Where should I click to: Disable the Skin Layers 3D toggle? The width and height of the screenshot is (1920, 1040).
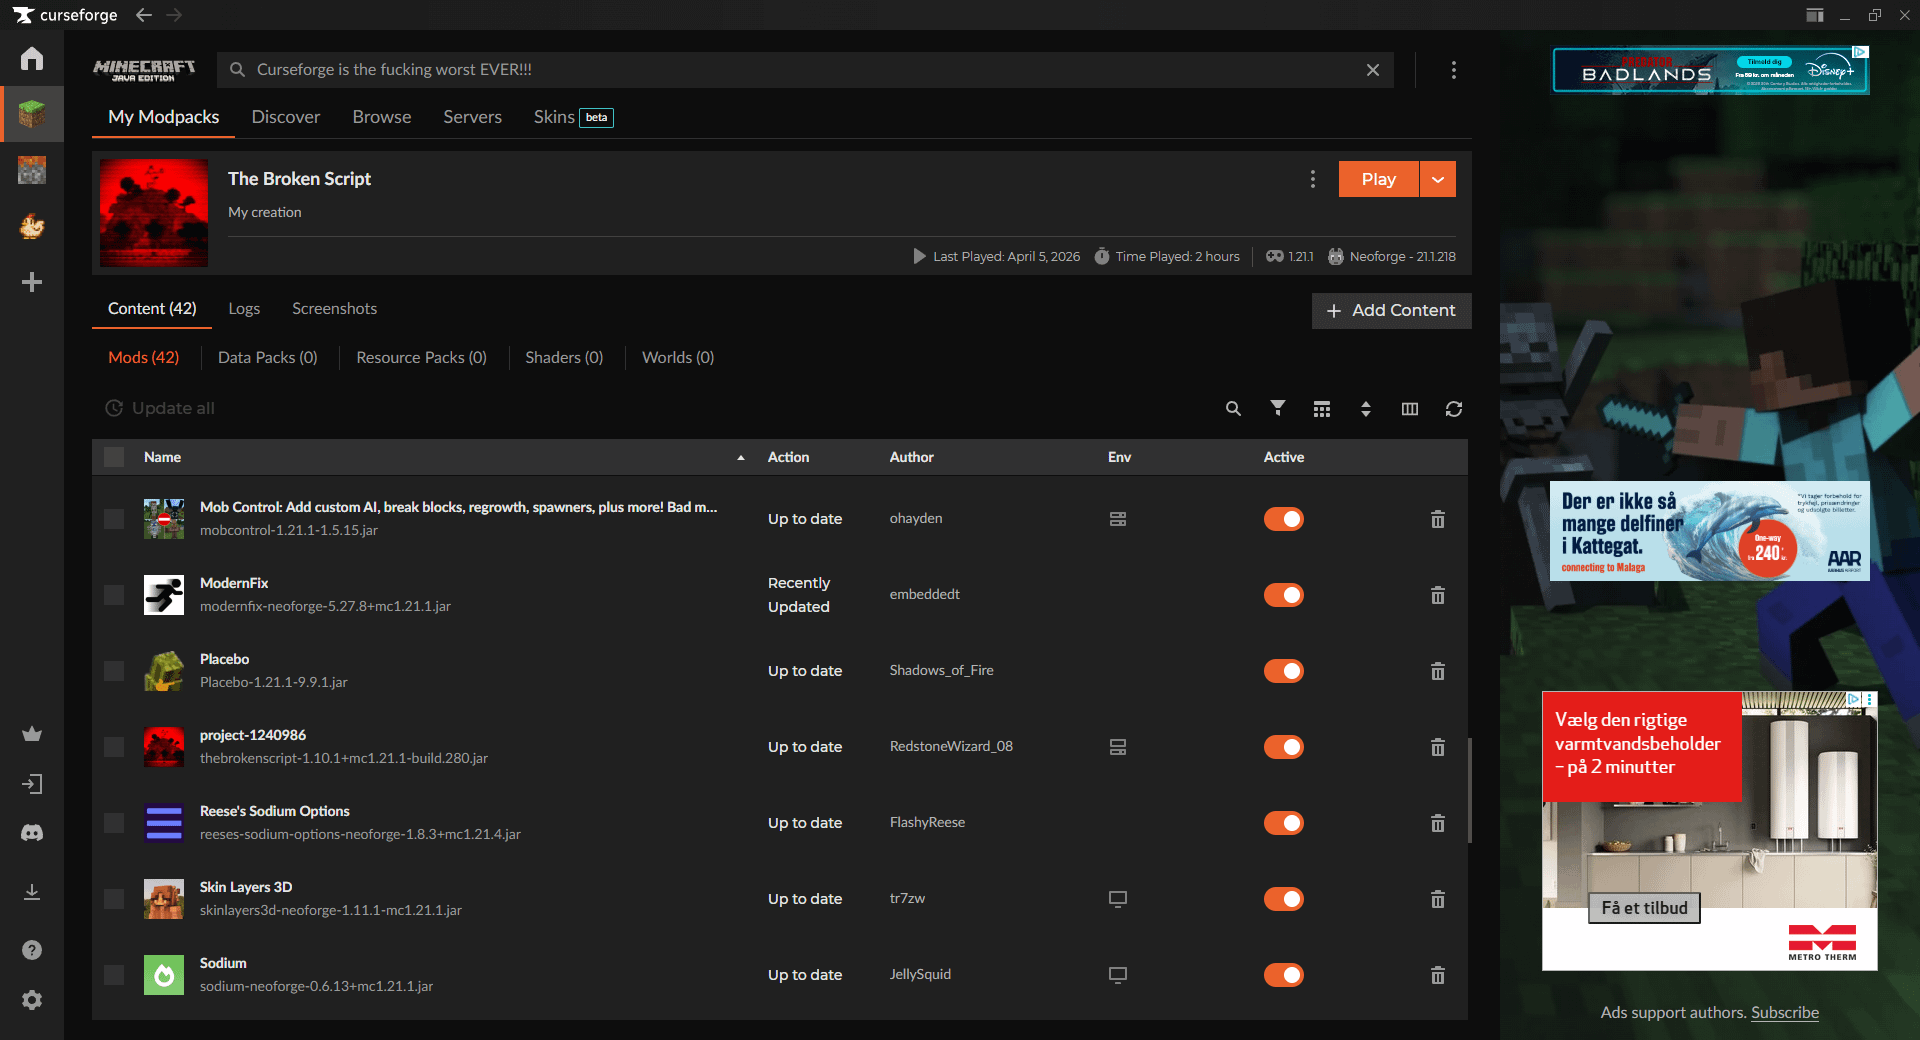pos(1284,899)
